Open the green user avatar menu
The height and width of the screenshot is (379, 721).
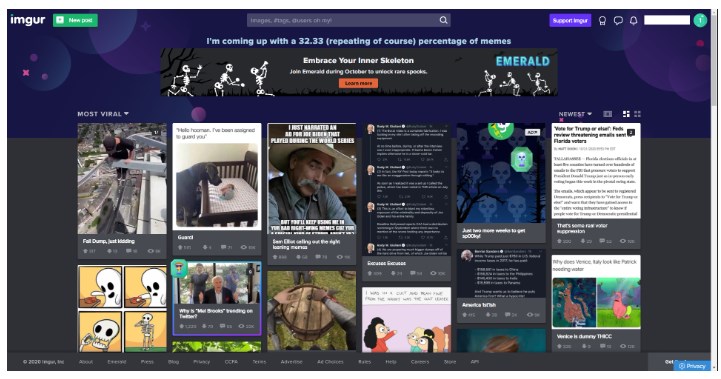700,20
